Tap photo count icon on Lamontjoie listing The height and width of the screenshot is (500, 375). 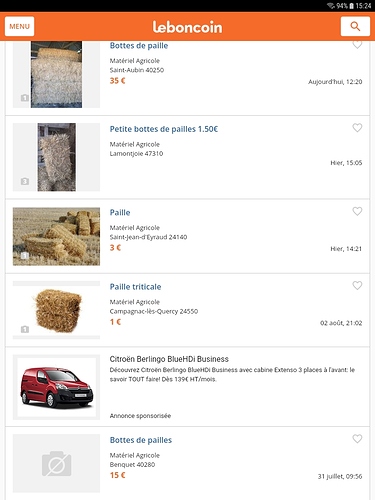tap(25, 181)
